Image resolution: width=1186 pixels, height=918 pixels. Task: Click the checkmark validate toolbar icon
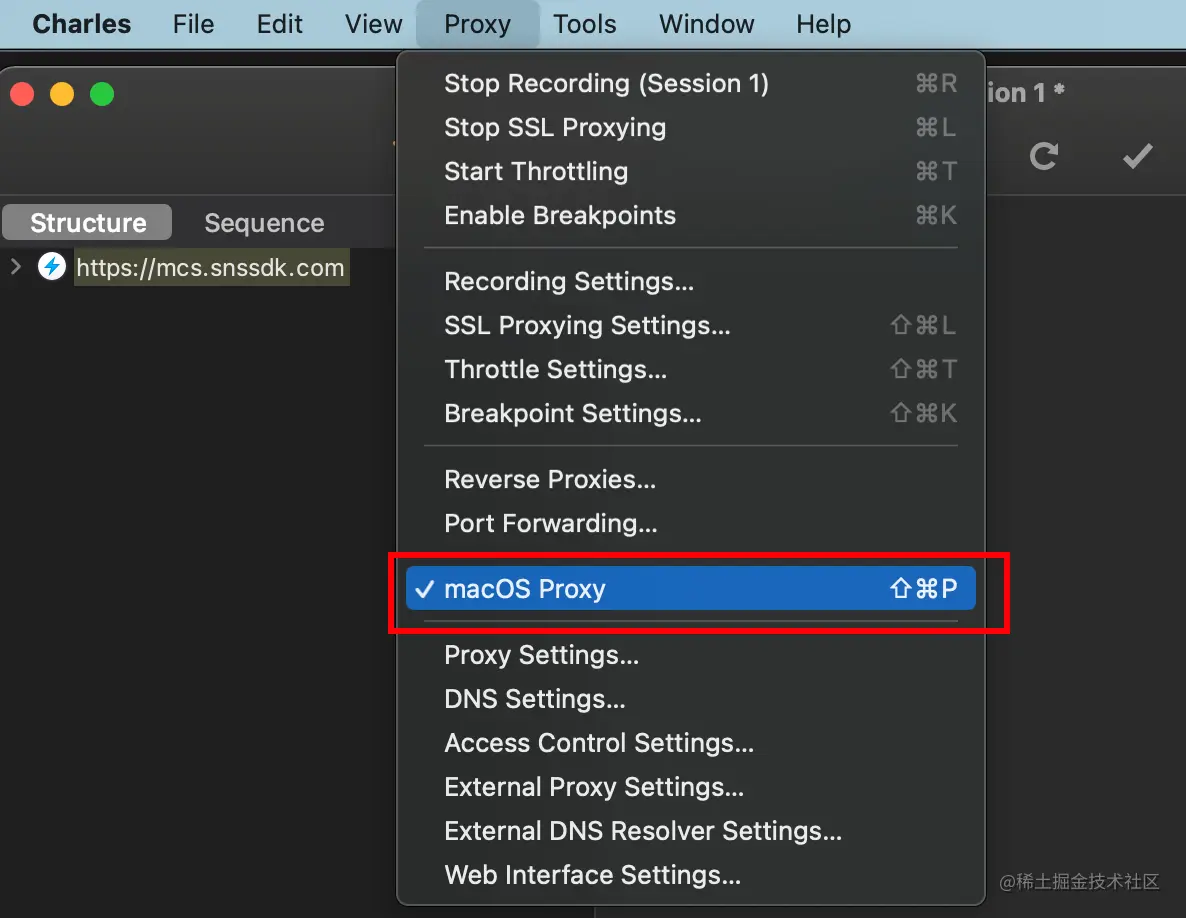1138,157
